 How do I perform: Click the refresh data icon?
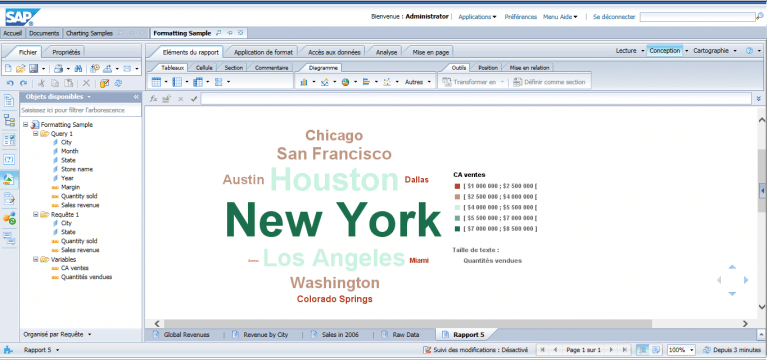click(118, 83)
